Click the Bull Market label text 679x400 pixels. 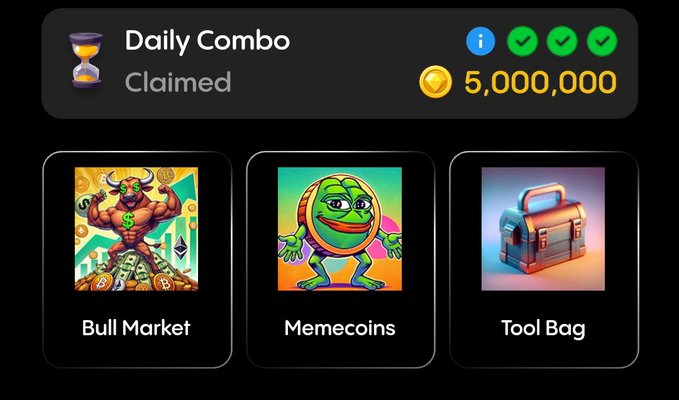click(x=136, y=328)
